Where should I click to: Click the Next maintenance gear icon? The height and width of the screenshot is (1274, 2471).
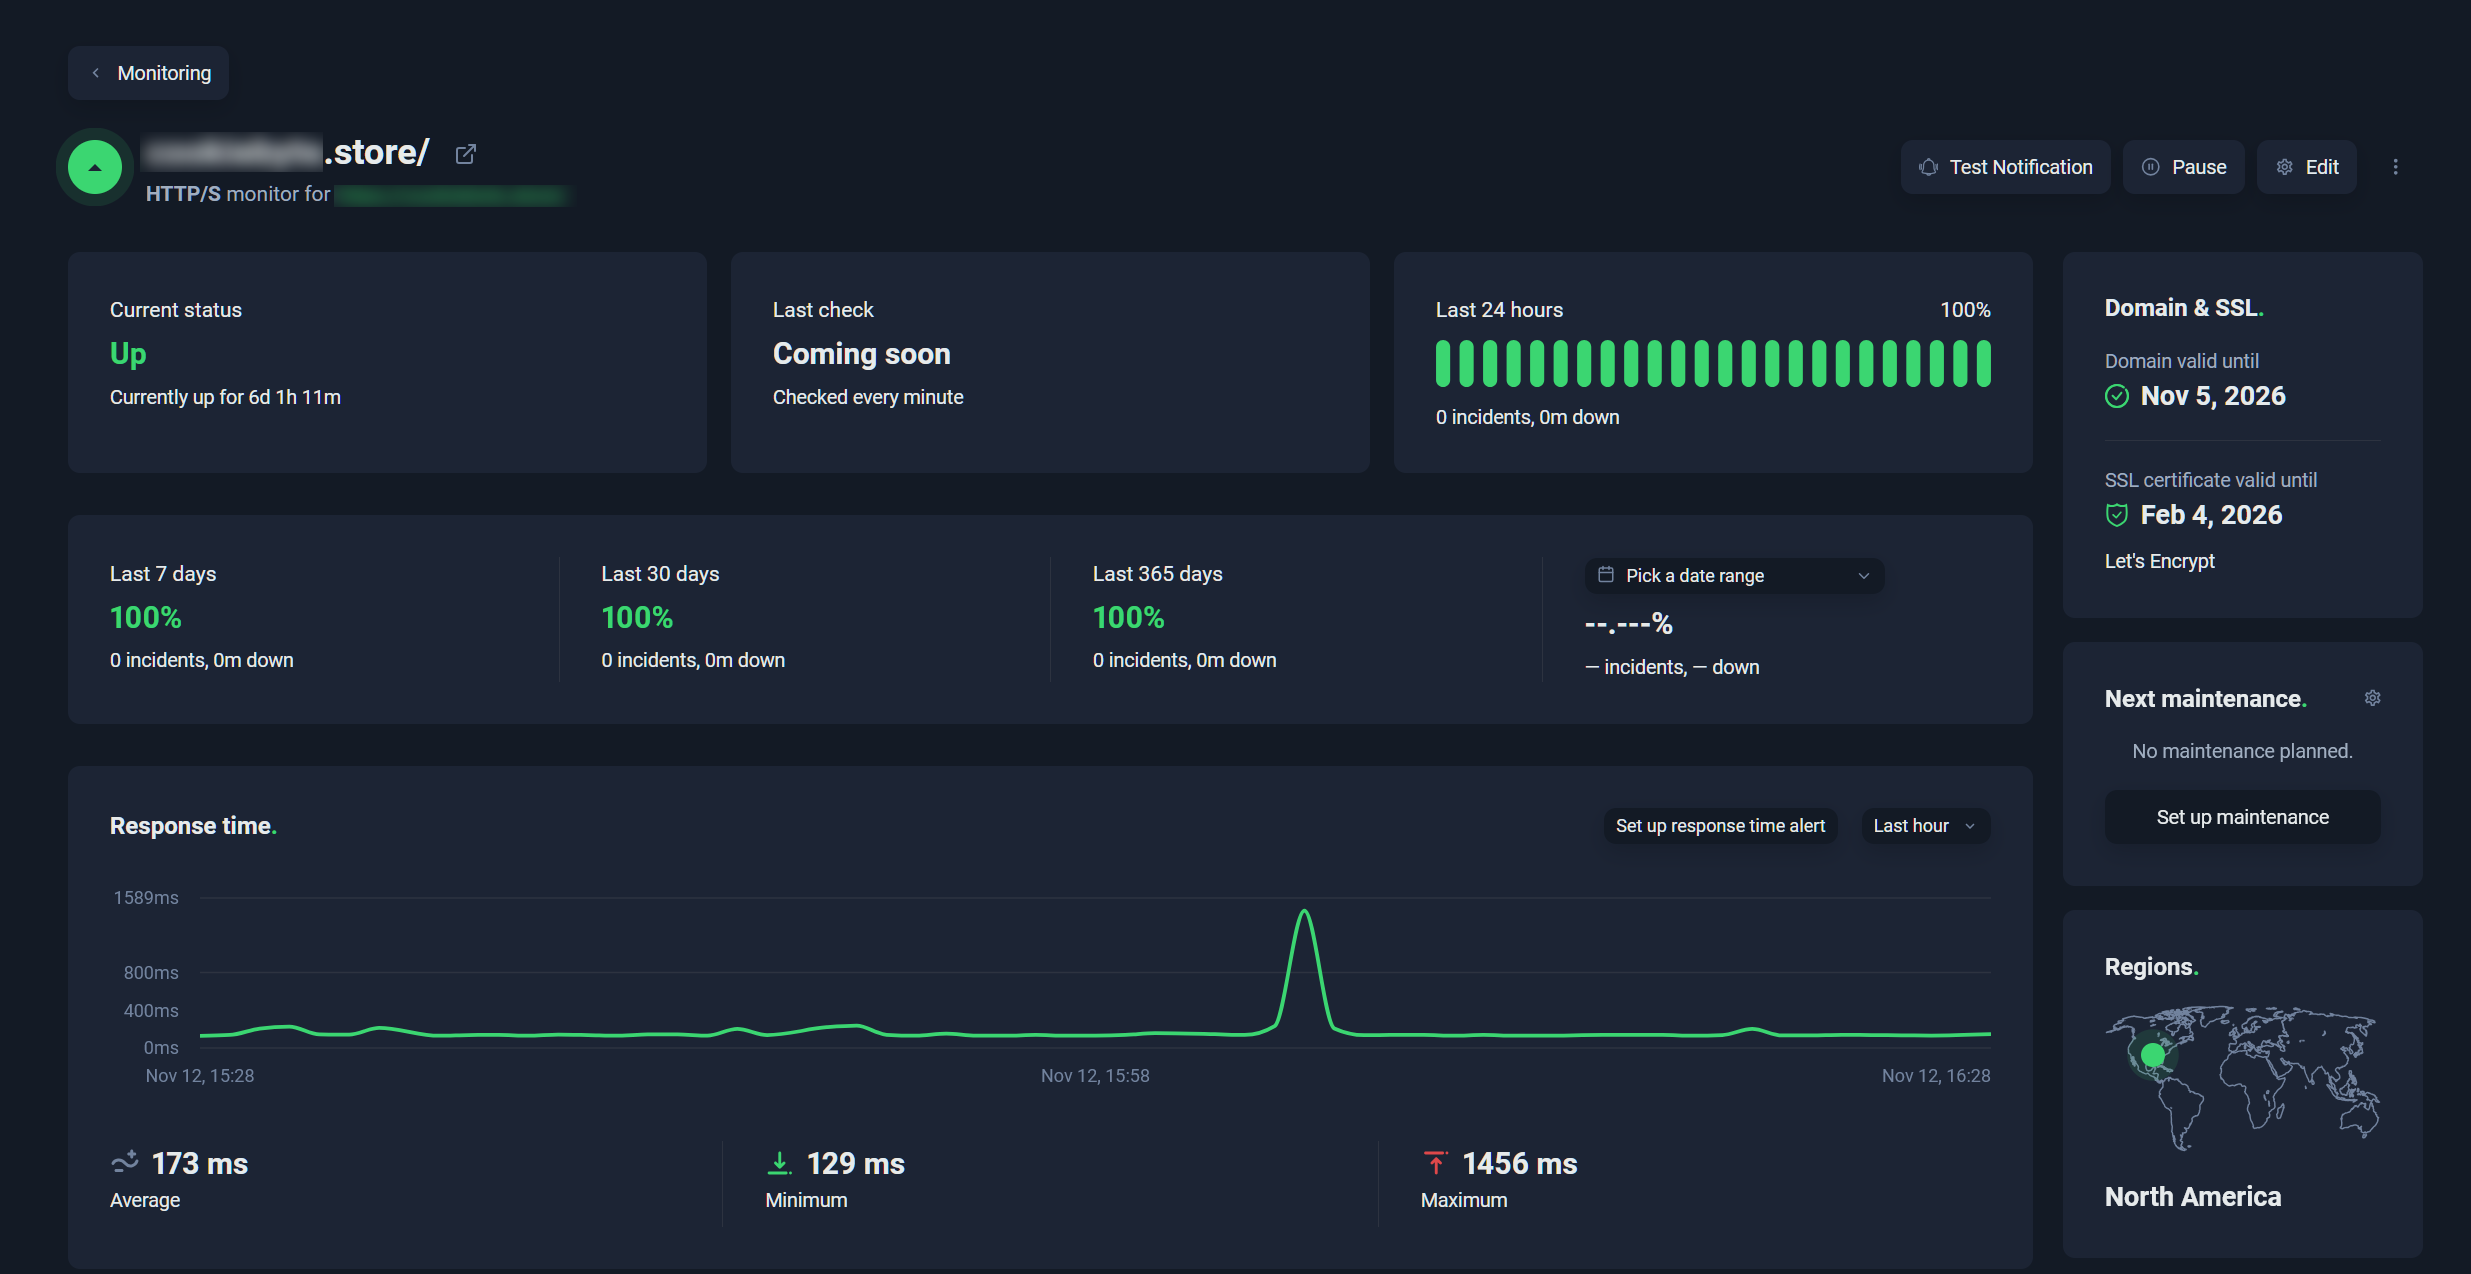point(2372,698)
